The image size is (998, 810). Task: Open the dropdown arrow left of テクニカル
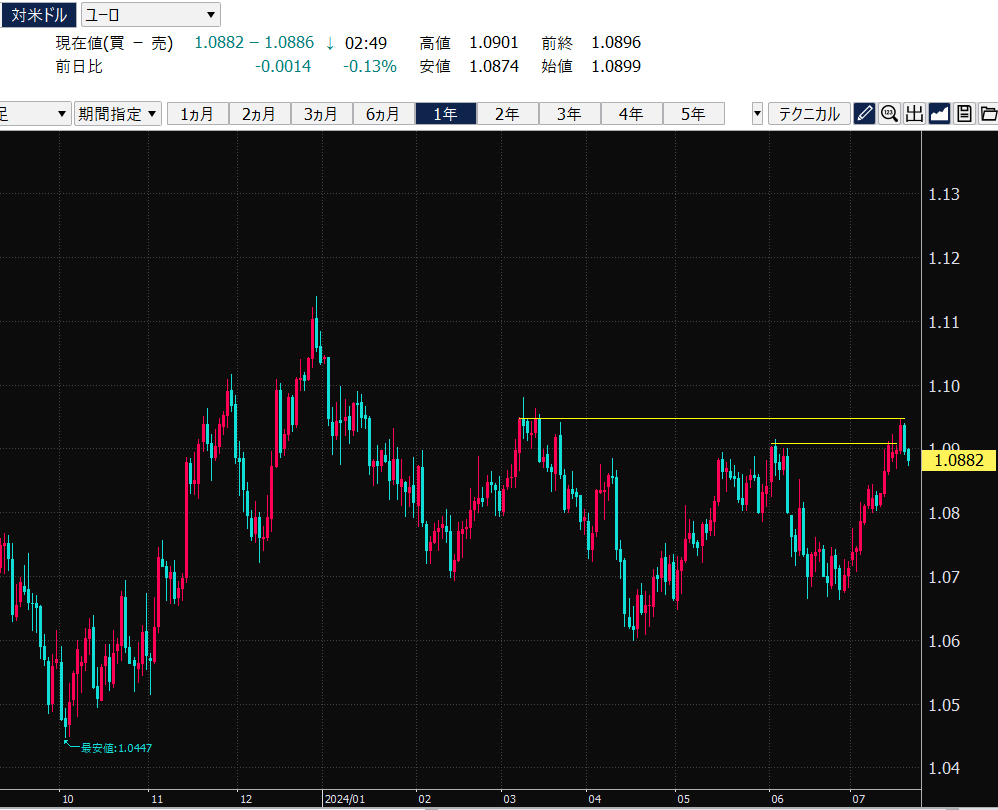click(757, 114)
